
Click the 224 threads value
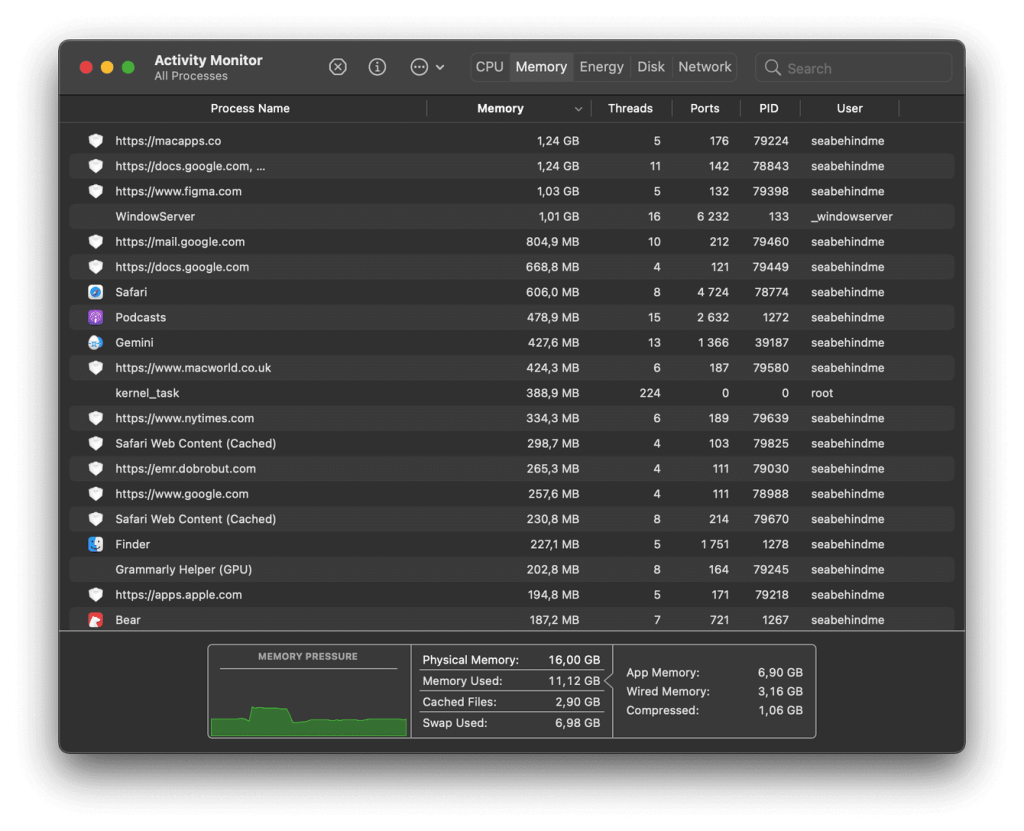click(650, 393)
